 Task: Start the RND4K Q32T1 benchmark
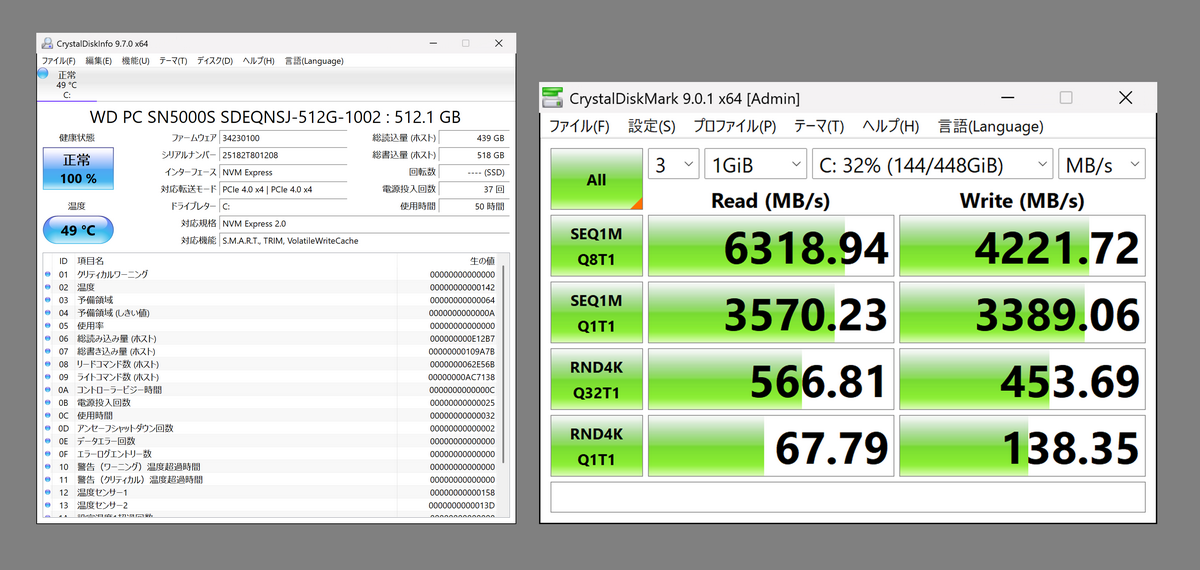coord(596,379)
